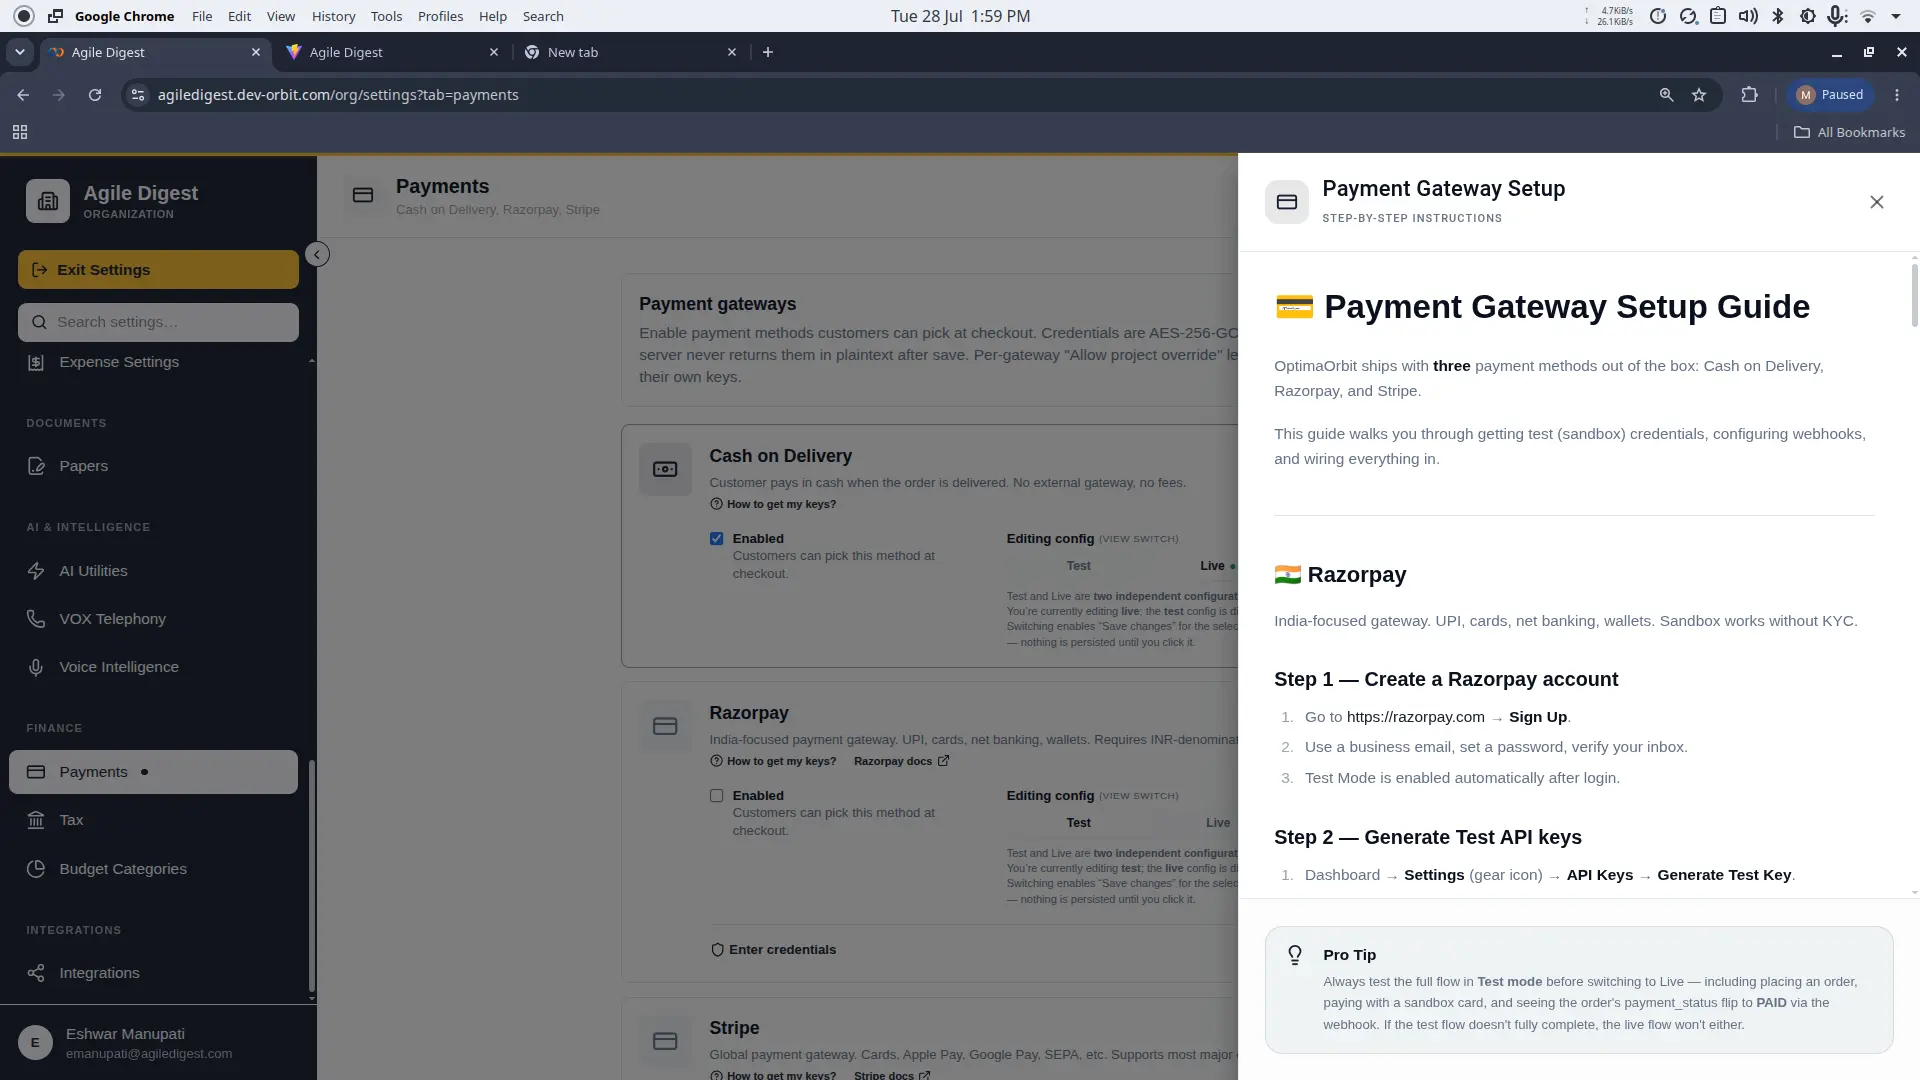This screenshot has width=1920, height=1080.
Task: Click the Budget Categories pie icon
Action: click(x=36, y=869)
